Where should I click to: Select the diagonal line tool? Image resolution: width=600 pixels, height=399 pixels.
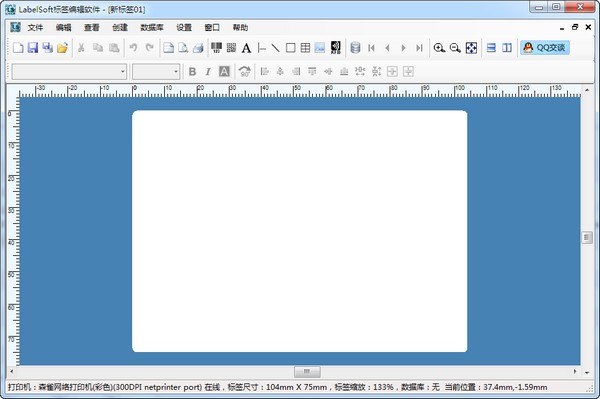[276, 48]
